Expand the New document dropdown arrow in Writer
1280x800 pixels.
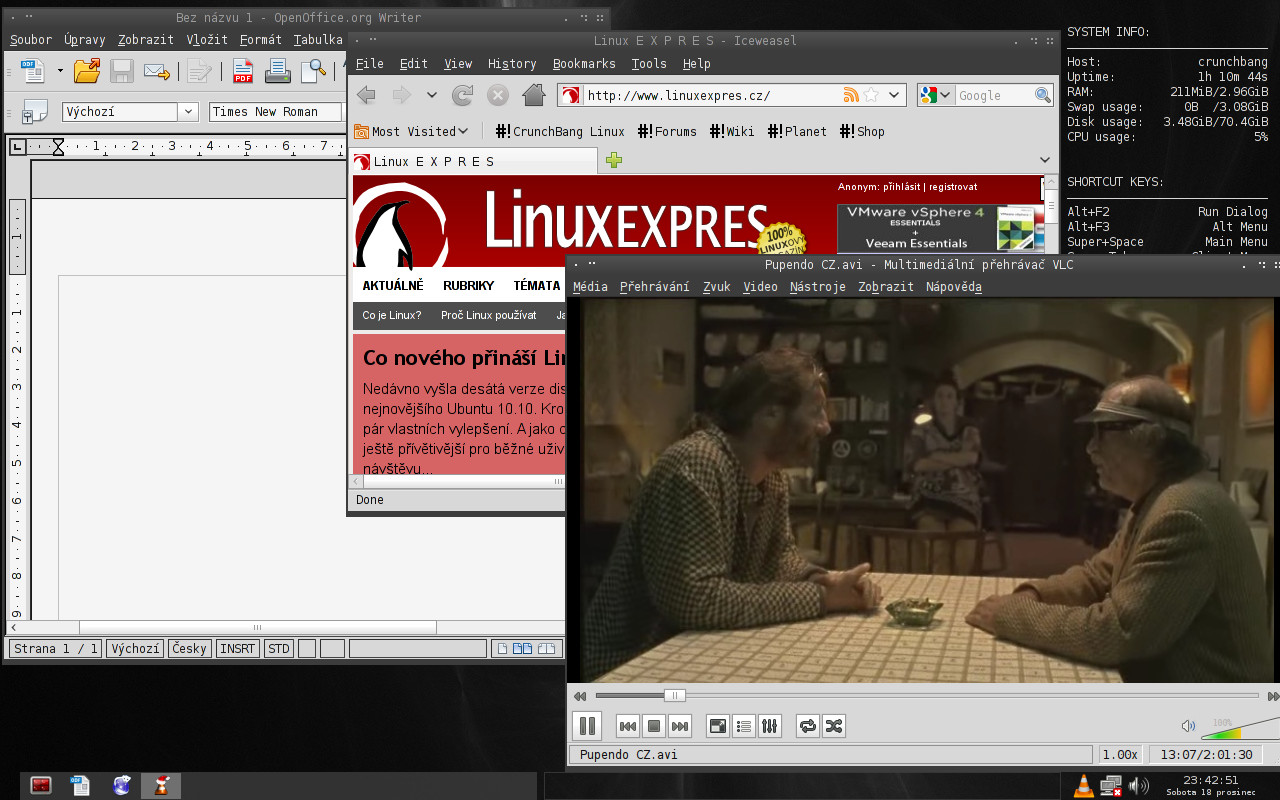(60, 71)
